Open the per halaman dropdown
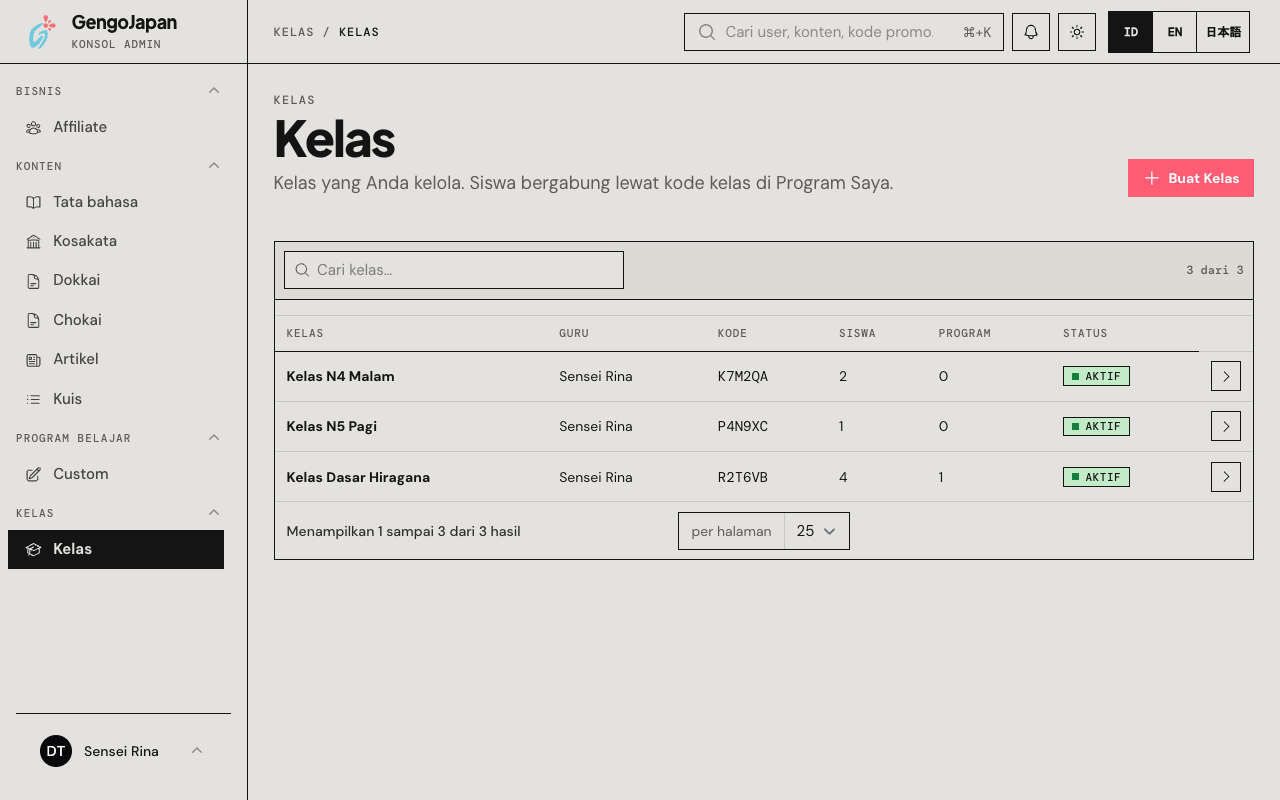This screenshot has height=800, width=1280. 817,531
